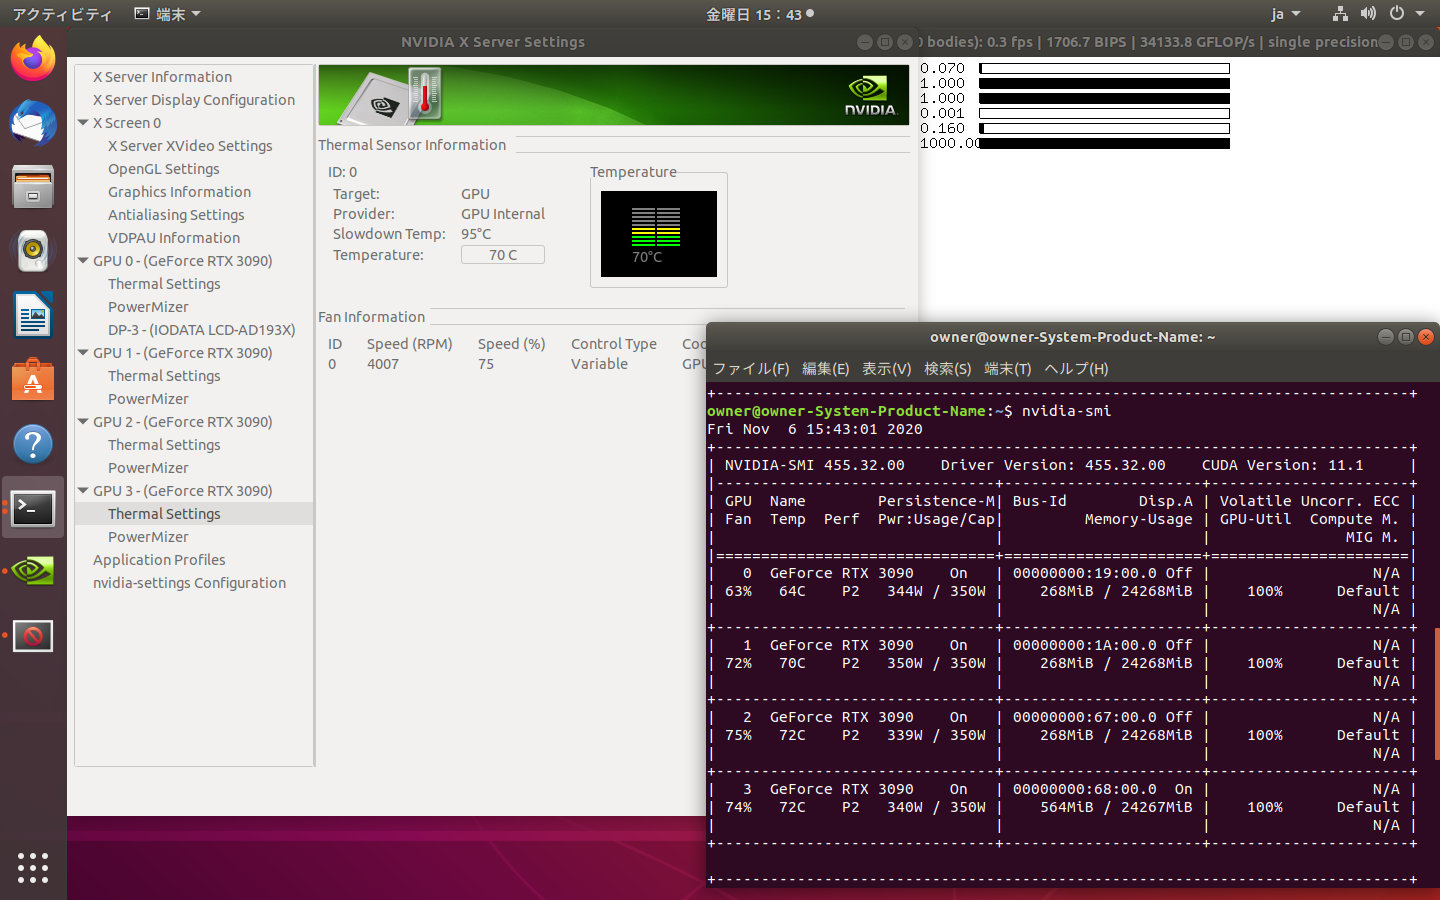1440x900 pixels.
Task: Select DP-3 IODATA LCD-AD193X display
Action: 202,330
